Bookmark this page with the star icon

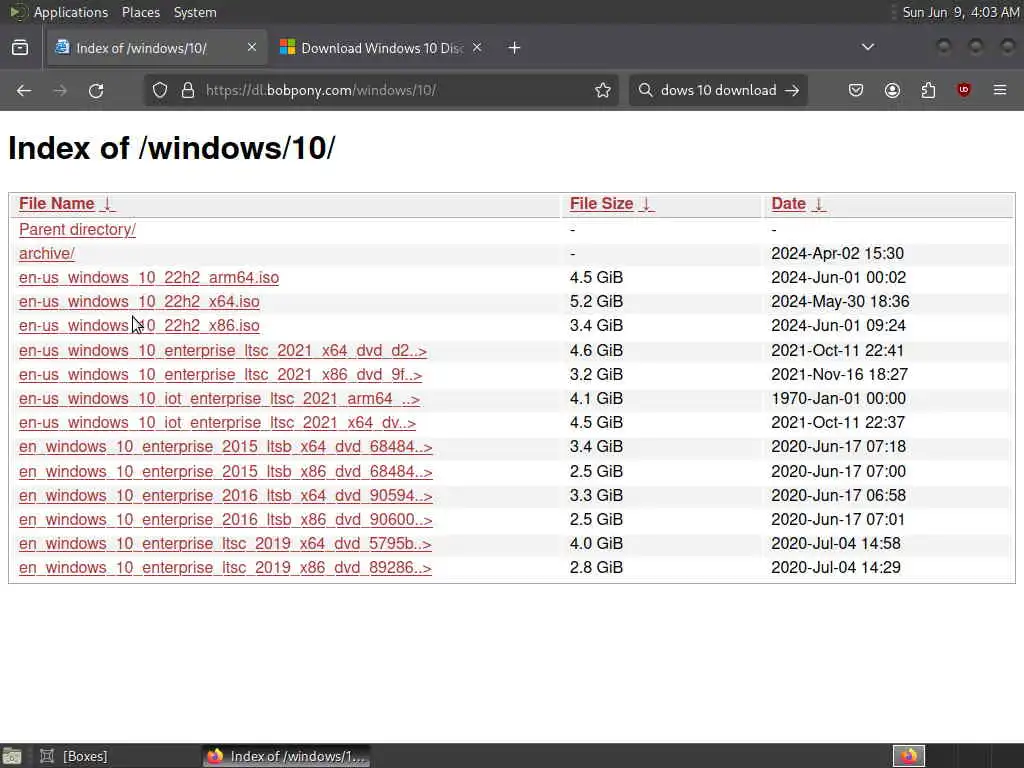coord(603,90)
